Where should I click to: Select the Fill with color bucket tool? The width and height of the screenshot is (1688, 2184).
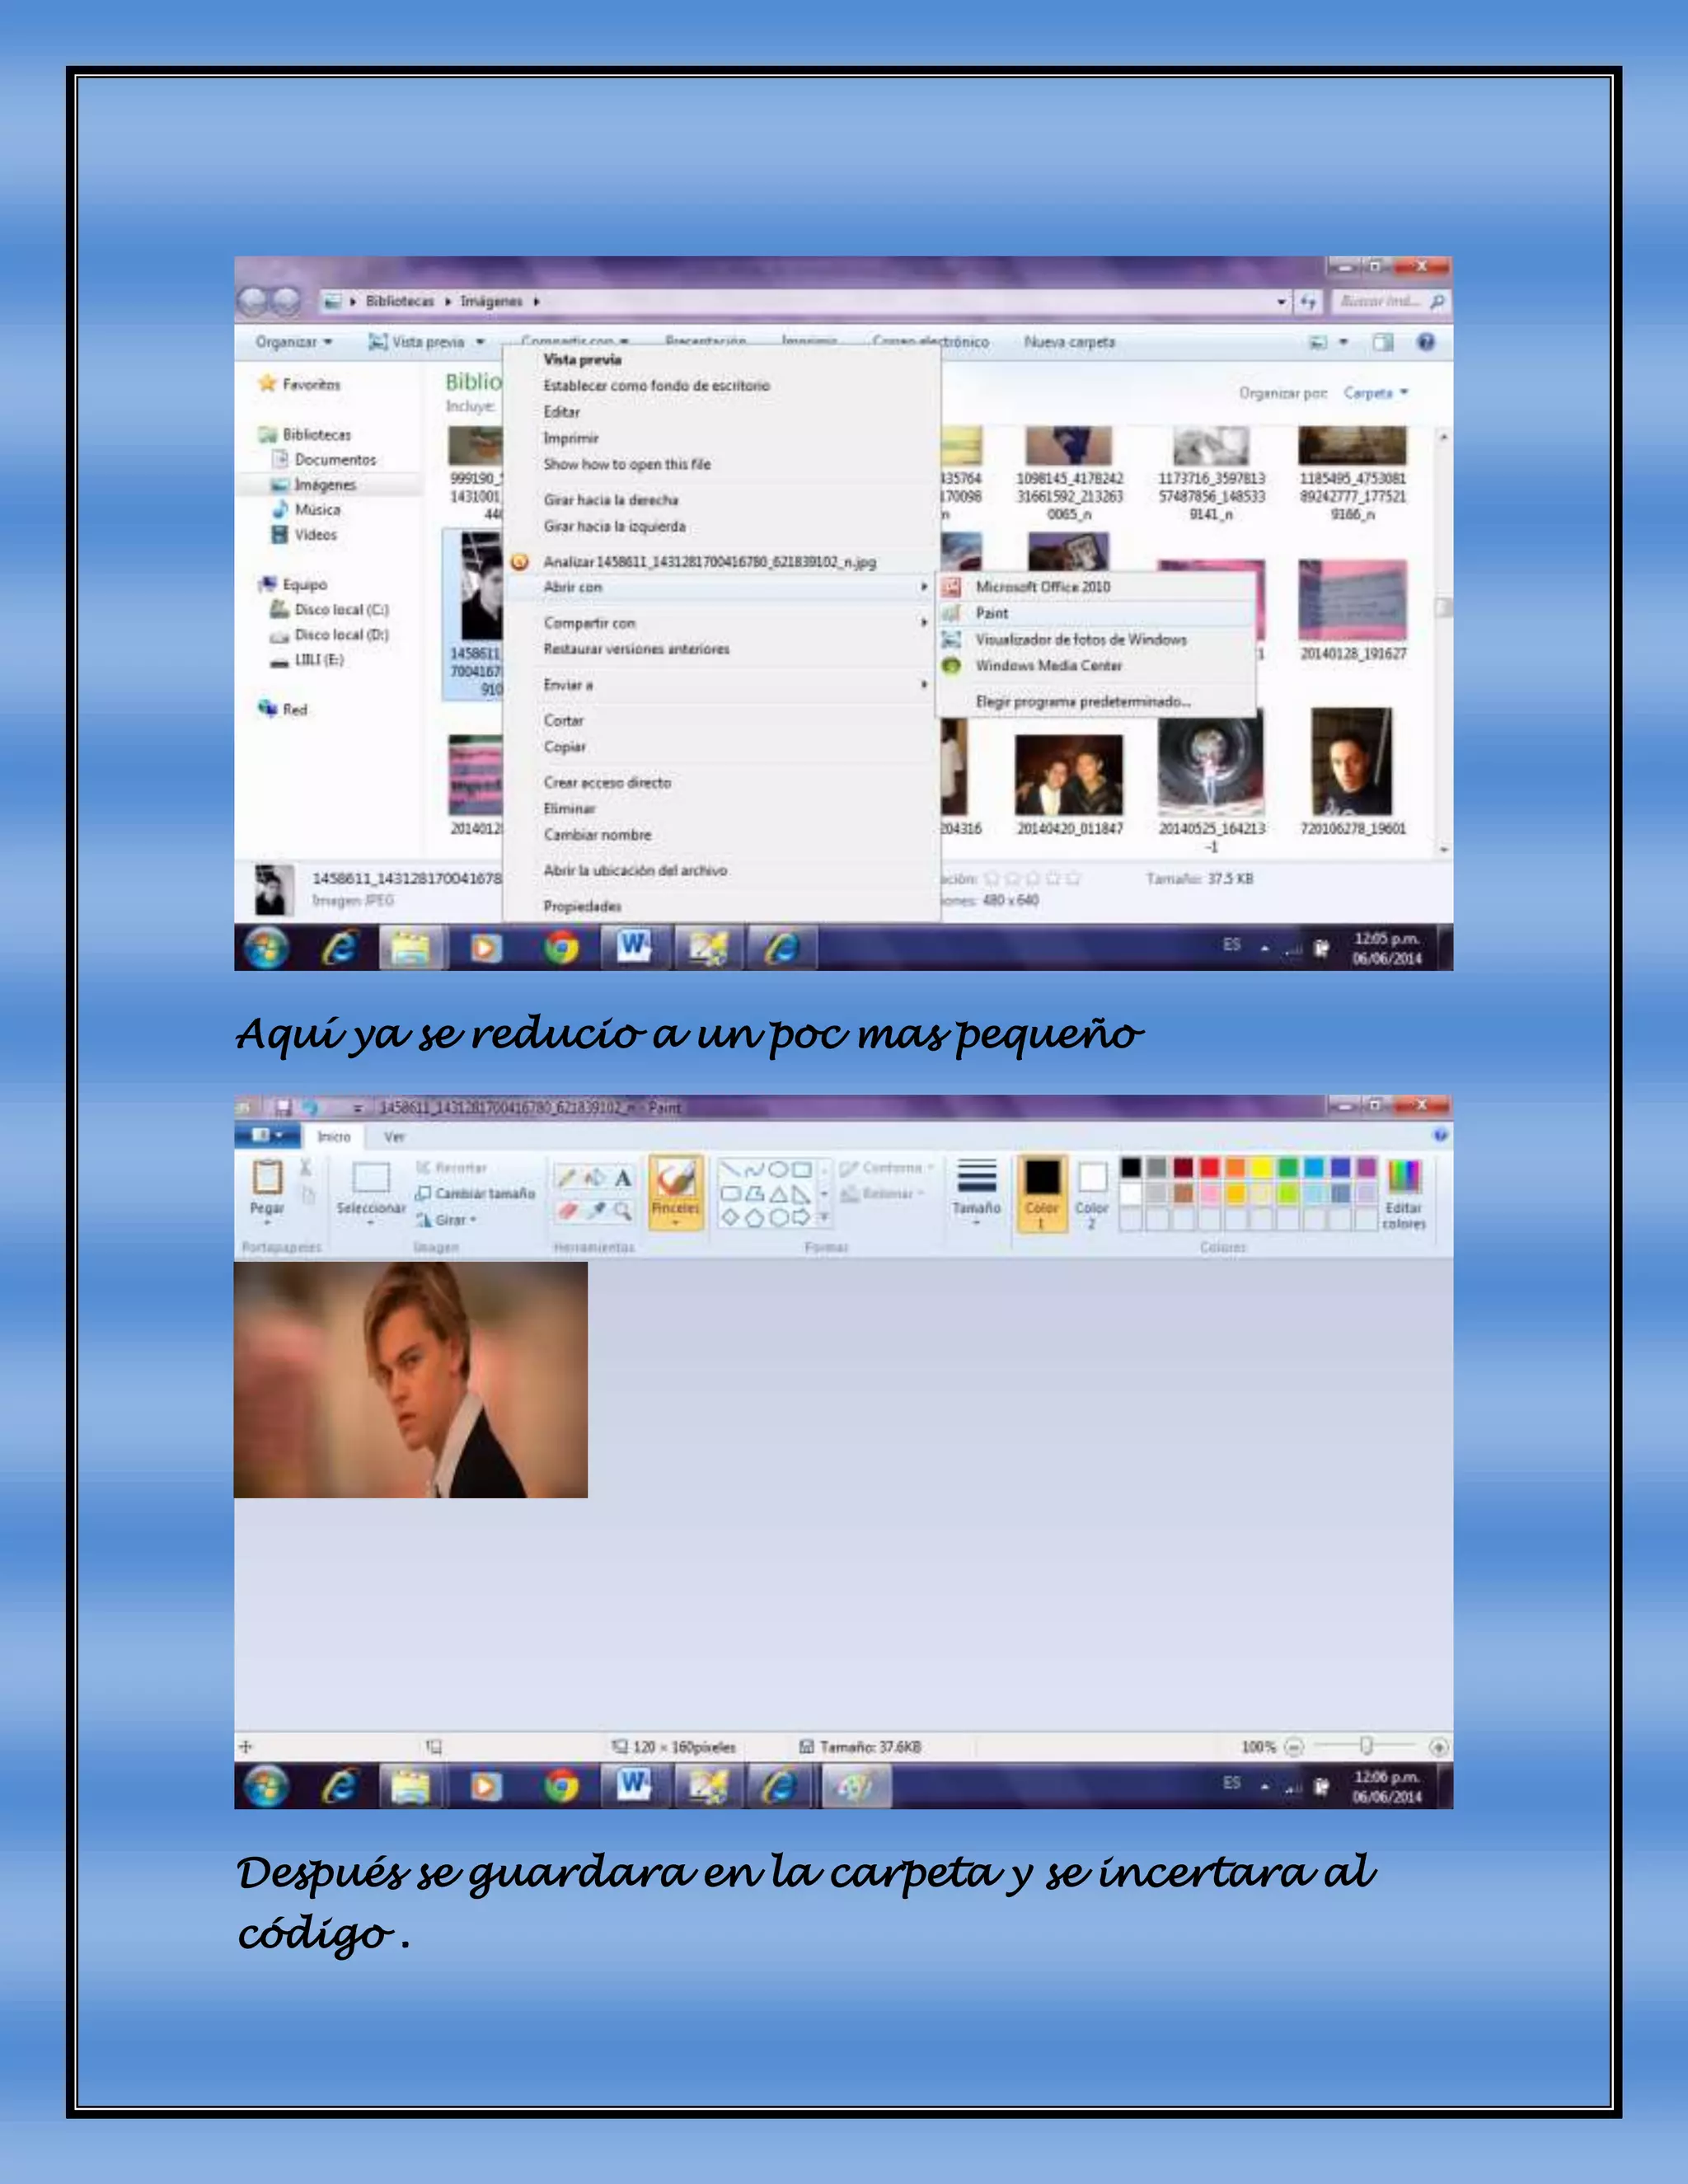[x=595, y=1178]
